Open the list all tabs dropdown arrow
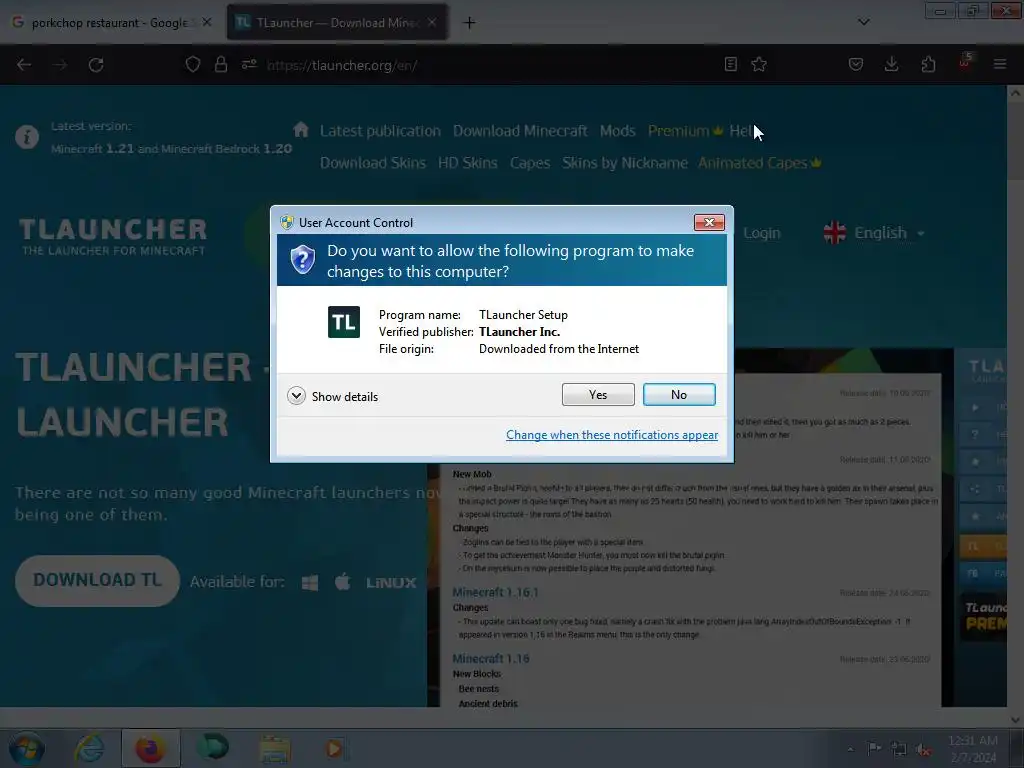 coord(863,22)
